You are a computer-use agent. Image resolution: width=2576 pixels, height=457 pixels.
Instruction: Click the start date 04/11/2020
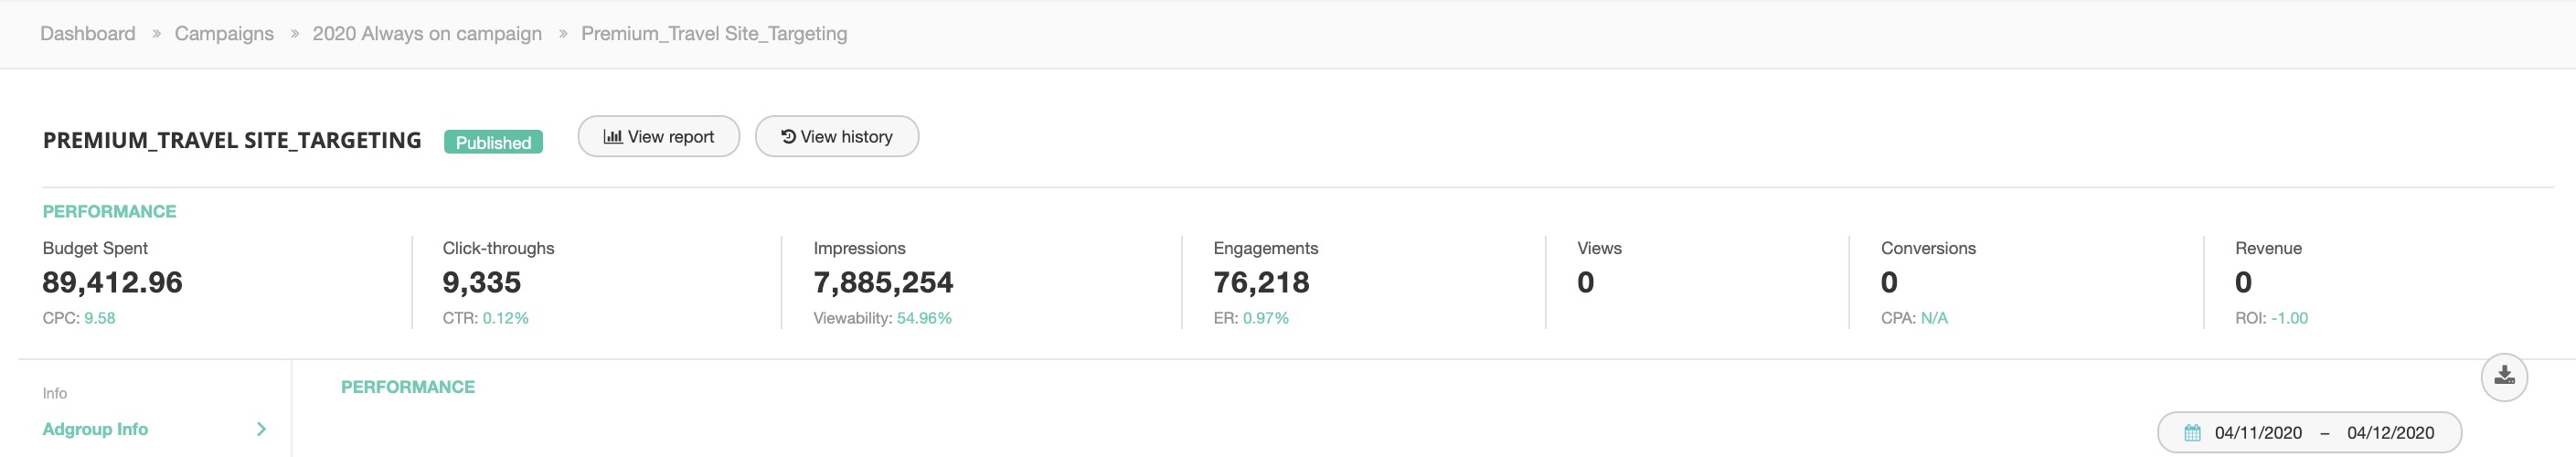pos(2258,433)
